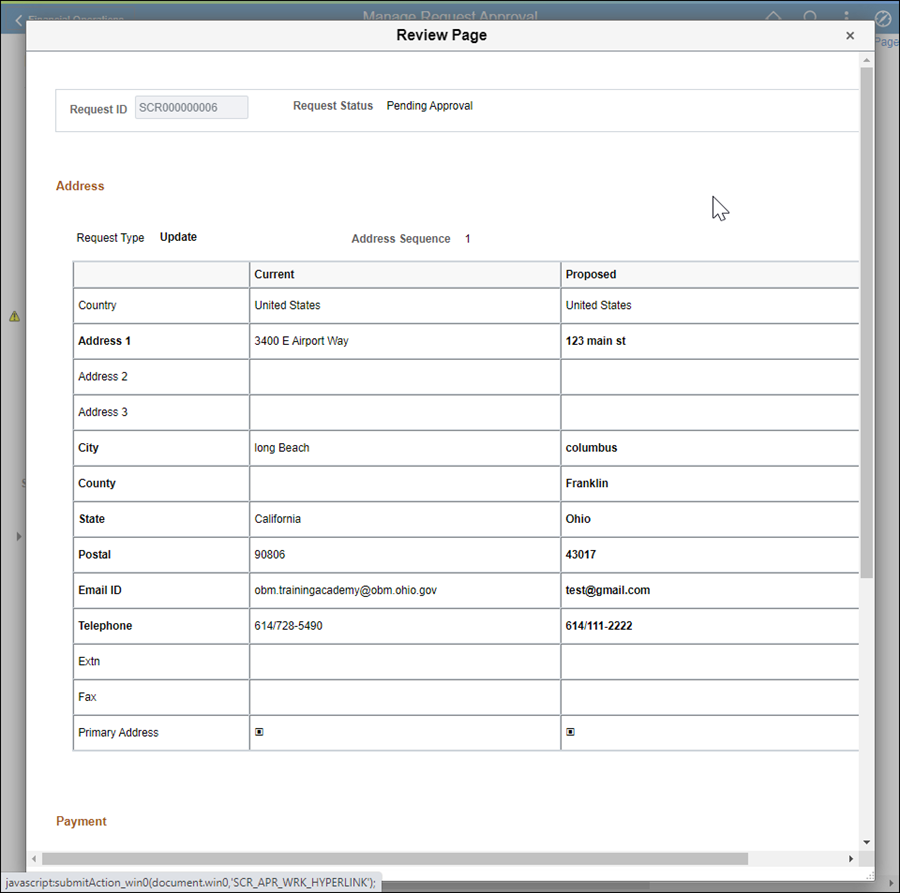Select the proposed state Ohio
Image resolution: width=900 pixels, height=893 pixels.
coord(578,519)
